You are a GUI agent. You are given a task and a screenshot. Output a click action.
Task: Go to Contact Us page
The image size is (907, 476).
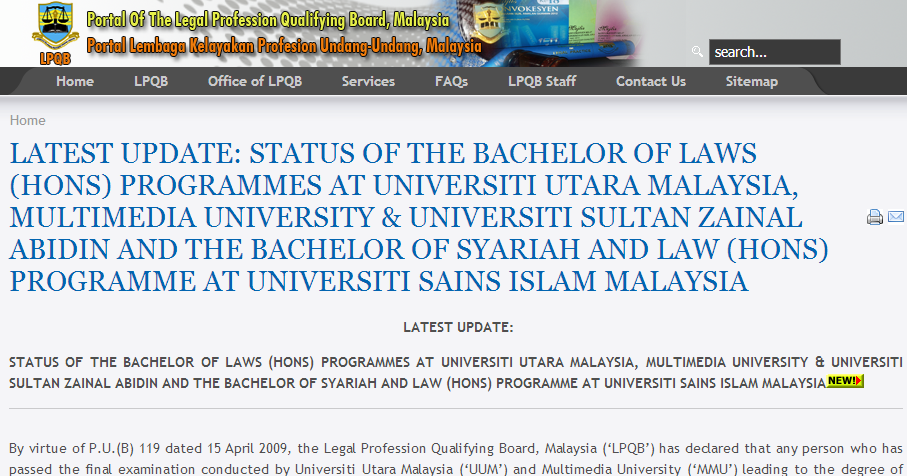(x=651, y=82)
